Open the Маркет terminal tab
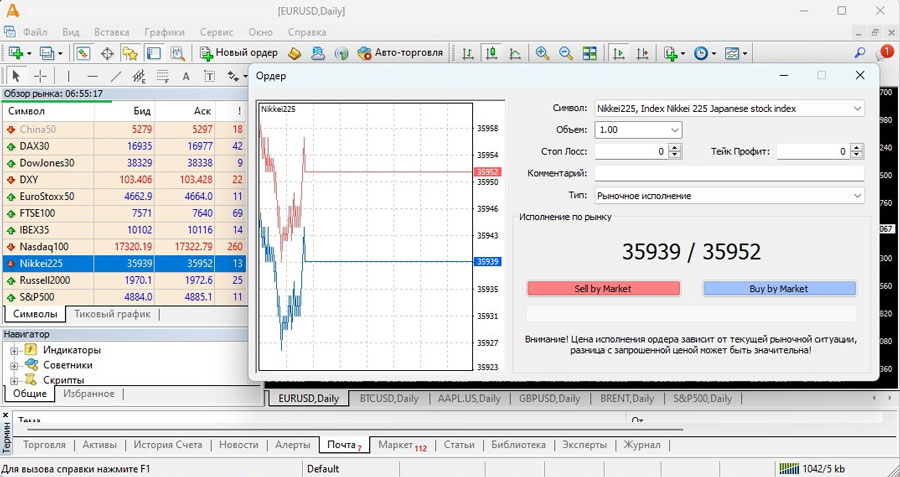900x477 pixels. [402, 445]
